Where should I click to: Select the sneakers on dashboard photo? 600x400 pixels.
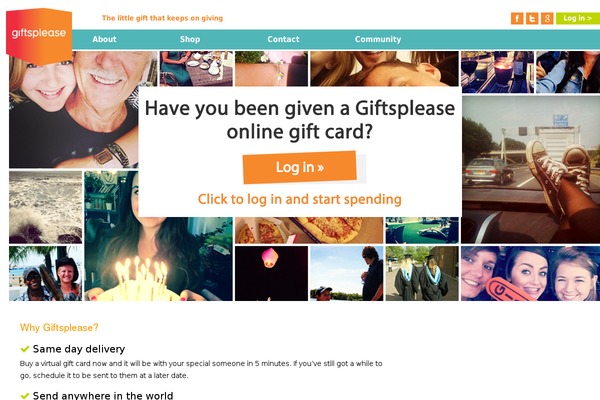tap(531, 170)
